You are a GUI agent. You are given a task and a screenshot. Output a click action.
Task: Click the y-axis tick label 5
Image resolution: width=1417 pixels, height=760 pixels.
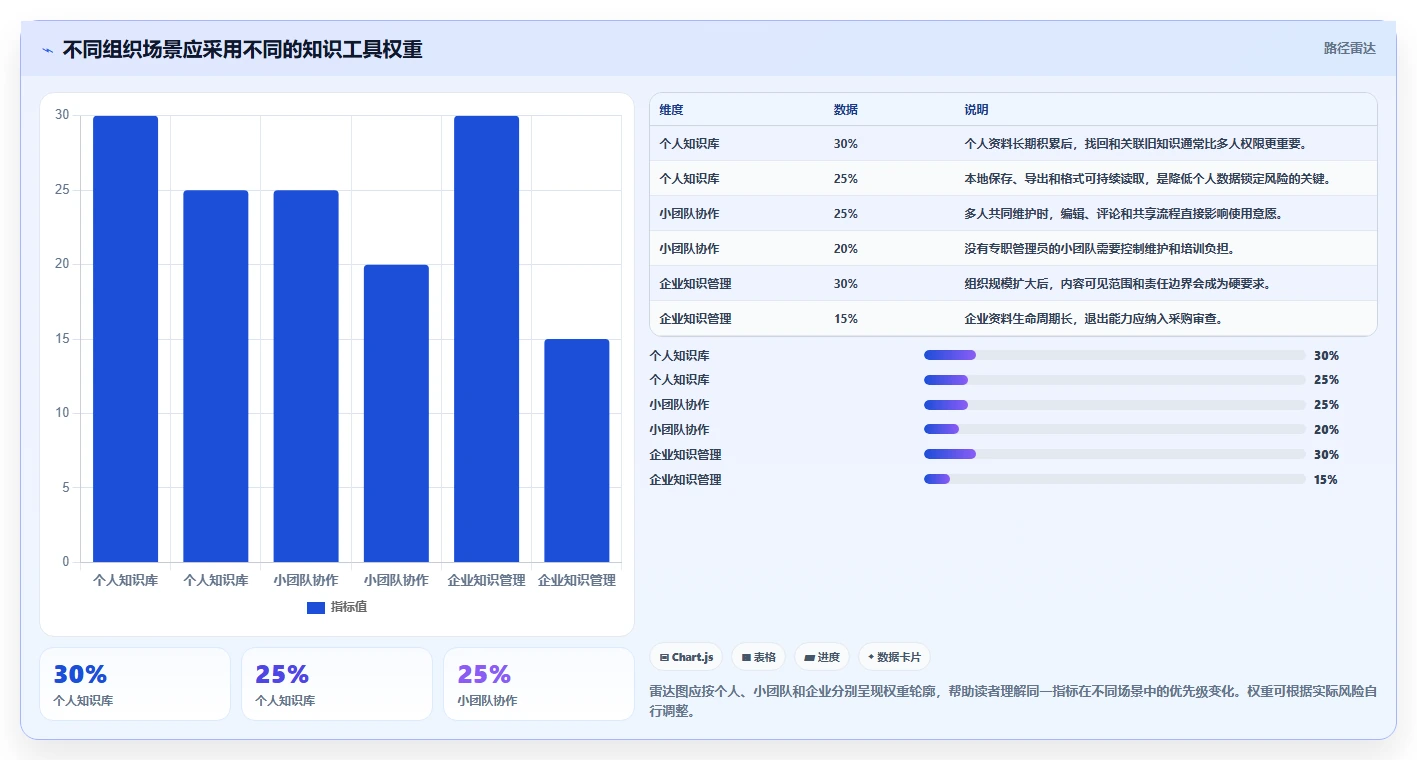point(66,488)
